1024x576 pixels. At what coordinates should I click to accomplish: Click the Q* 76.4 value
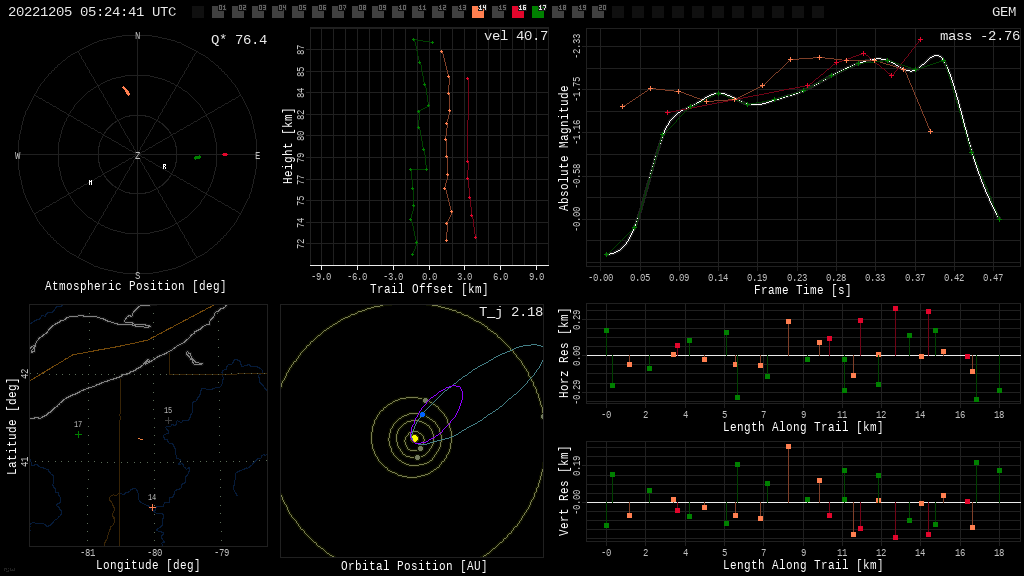[239, 40]
